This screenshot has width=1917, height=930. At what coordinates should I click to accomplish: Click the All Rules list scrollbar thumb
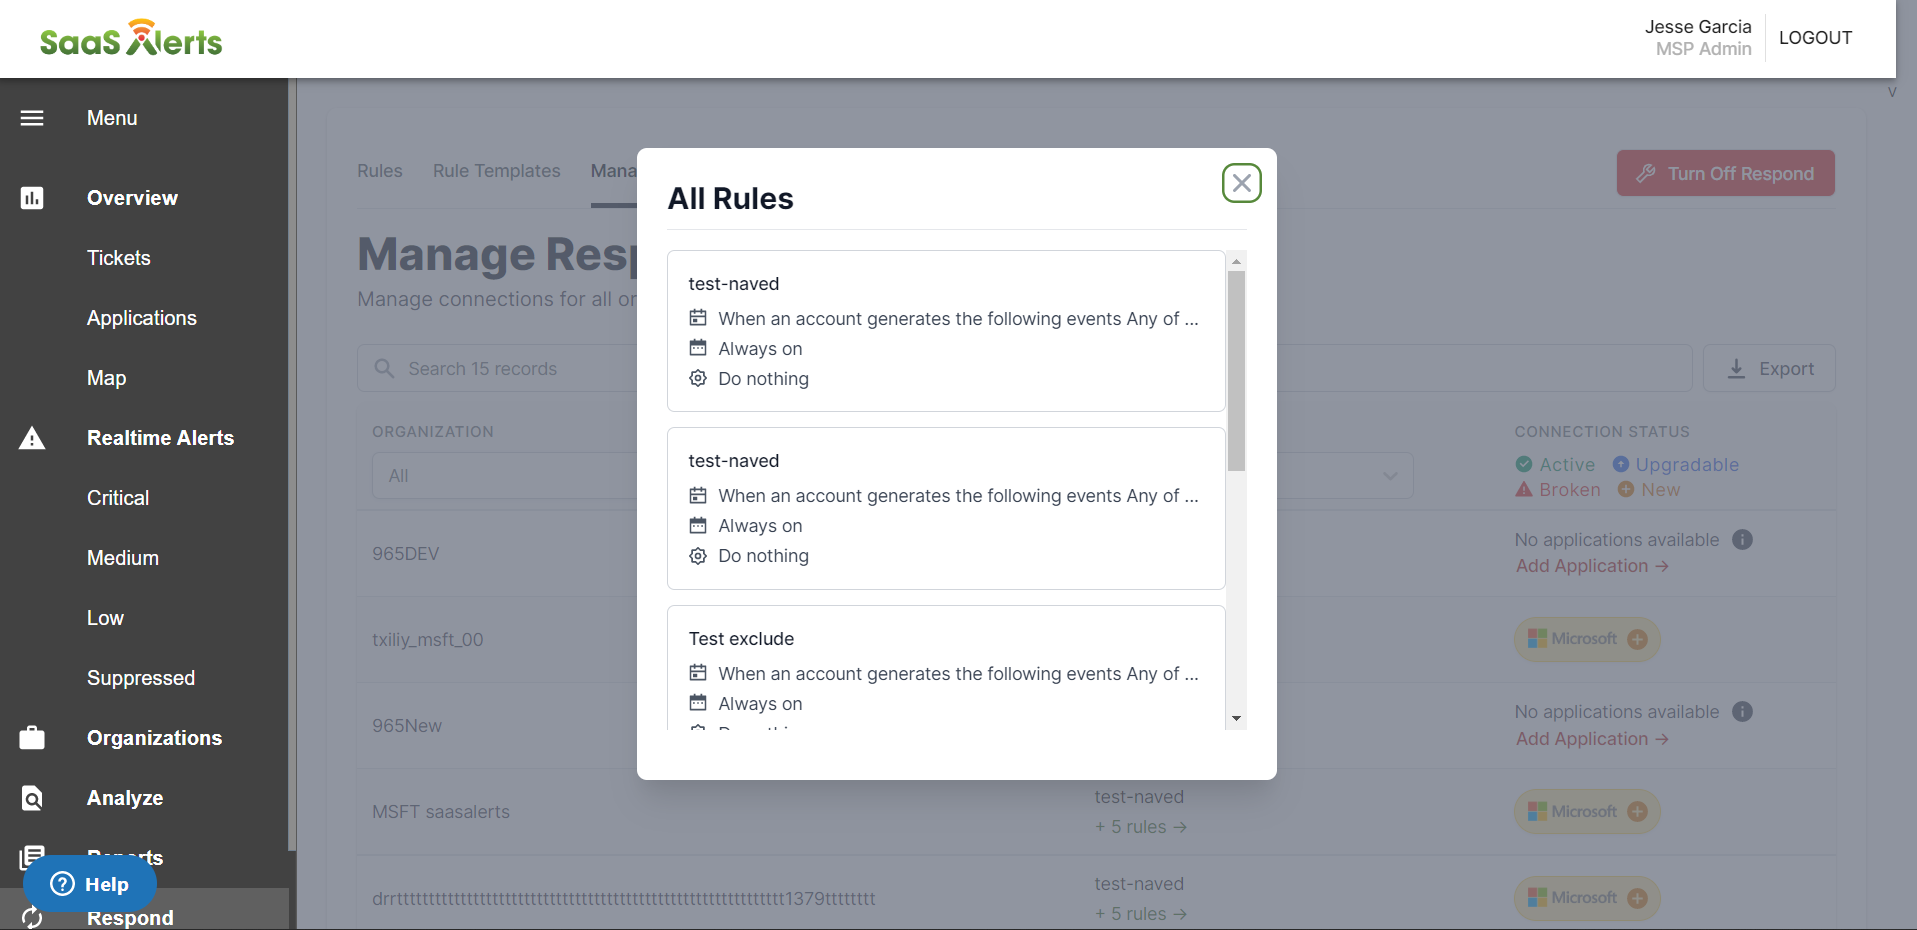tap(1236, 370)
